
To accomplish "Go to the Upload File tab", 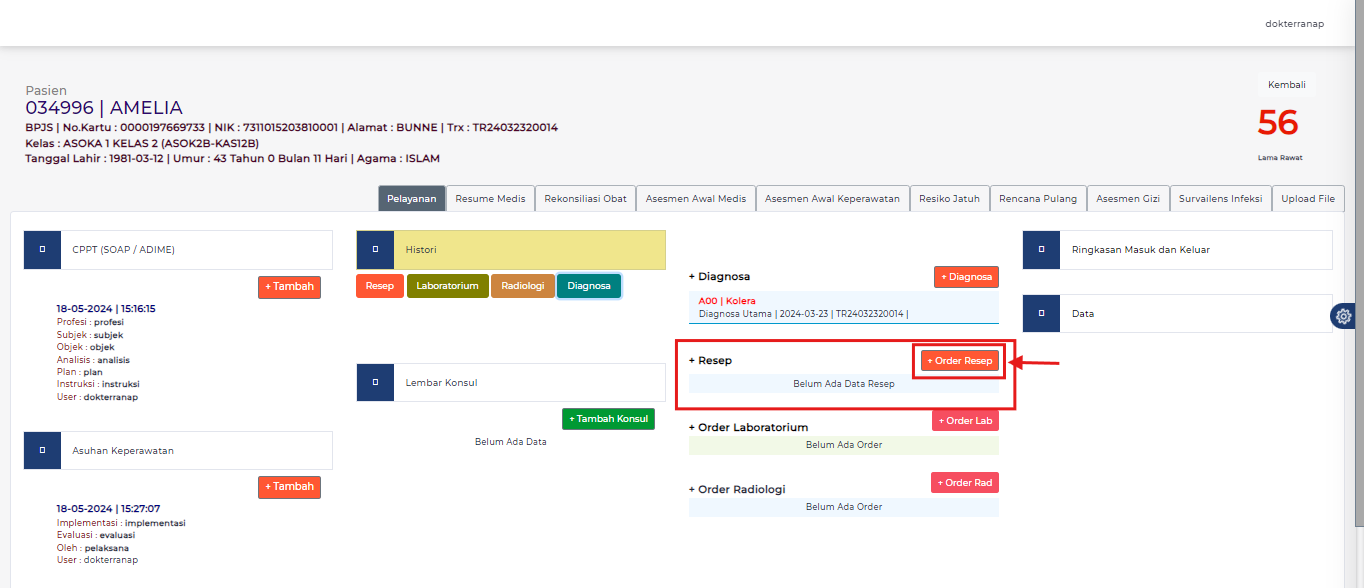I will coord(1308,198).
